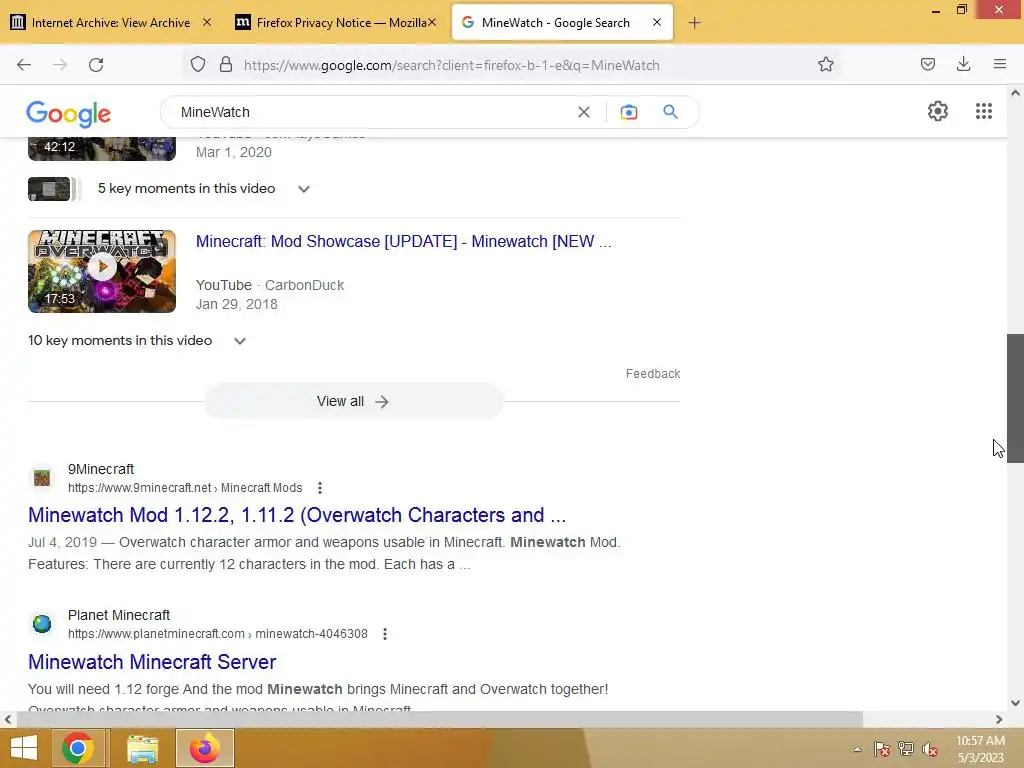The width and height of the screenshot is (1024, 768).
Task: Send Feedback on video results
Action: point(652,374)
